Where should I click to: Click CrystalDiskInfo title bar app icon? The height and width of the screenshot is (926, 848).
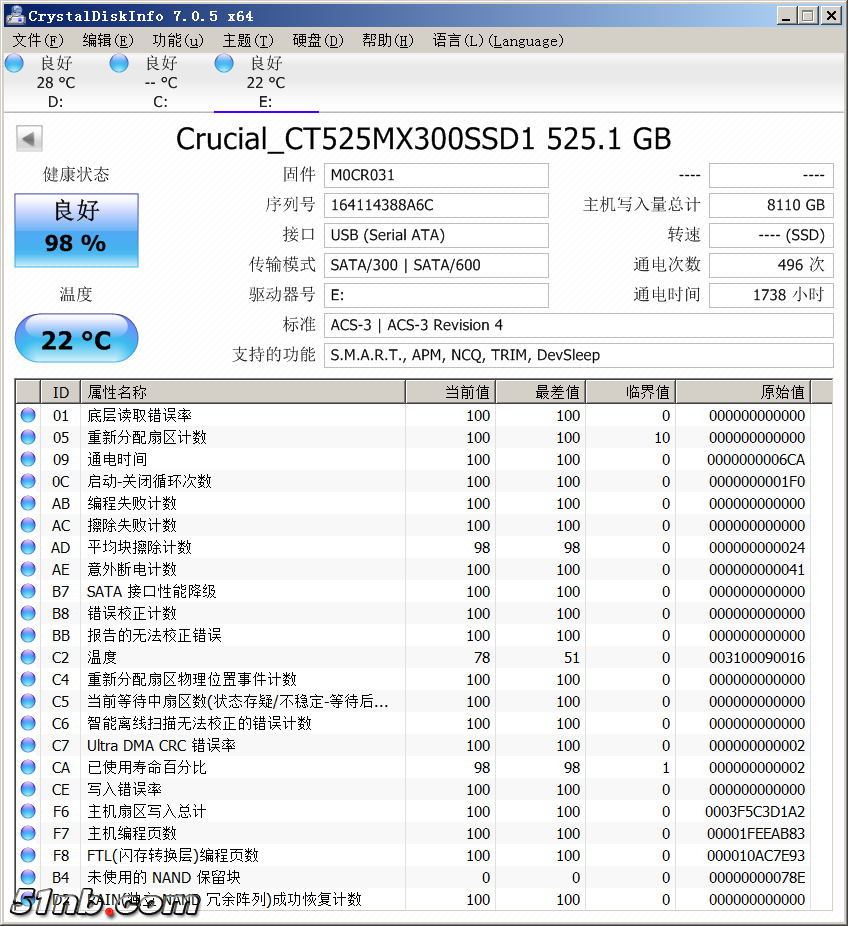point(14,15)
